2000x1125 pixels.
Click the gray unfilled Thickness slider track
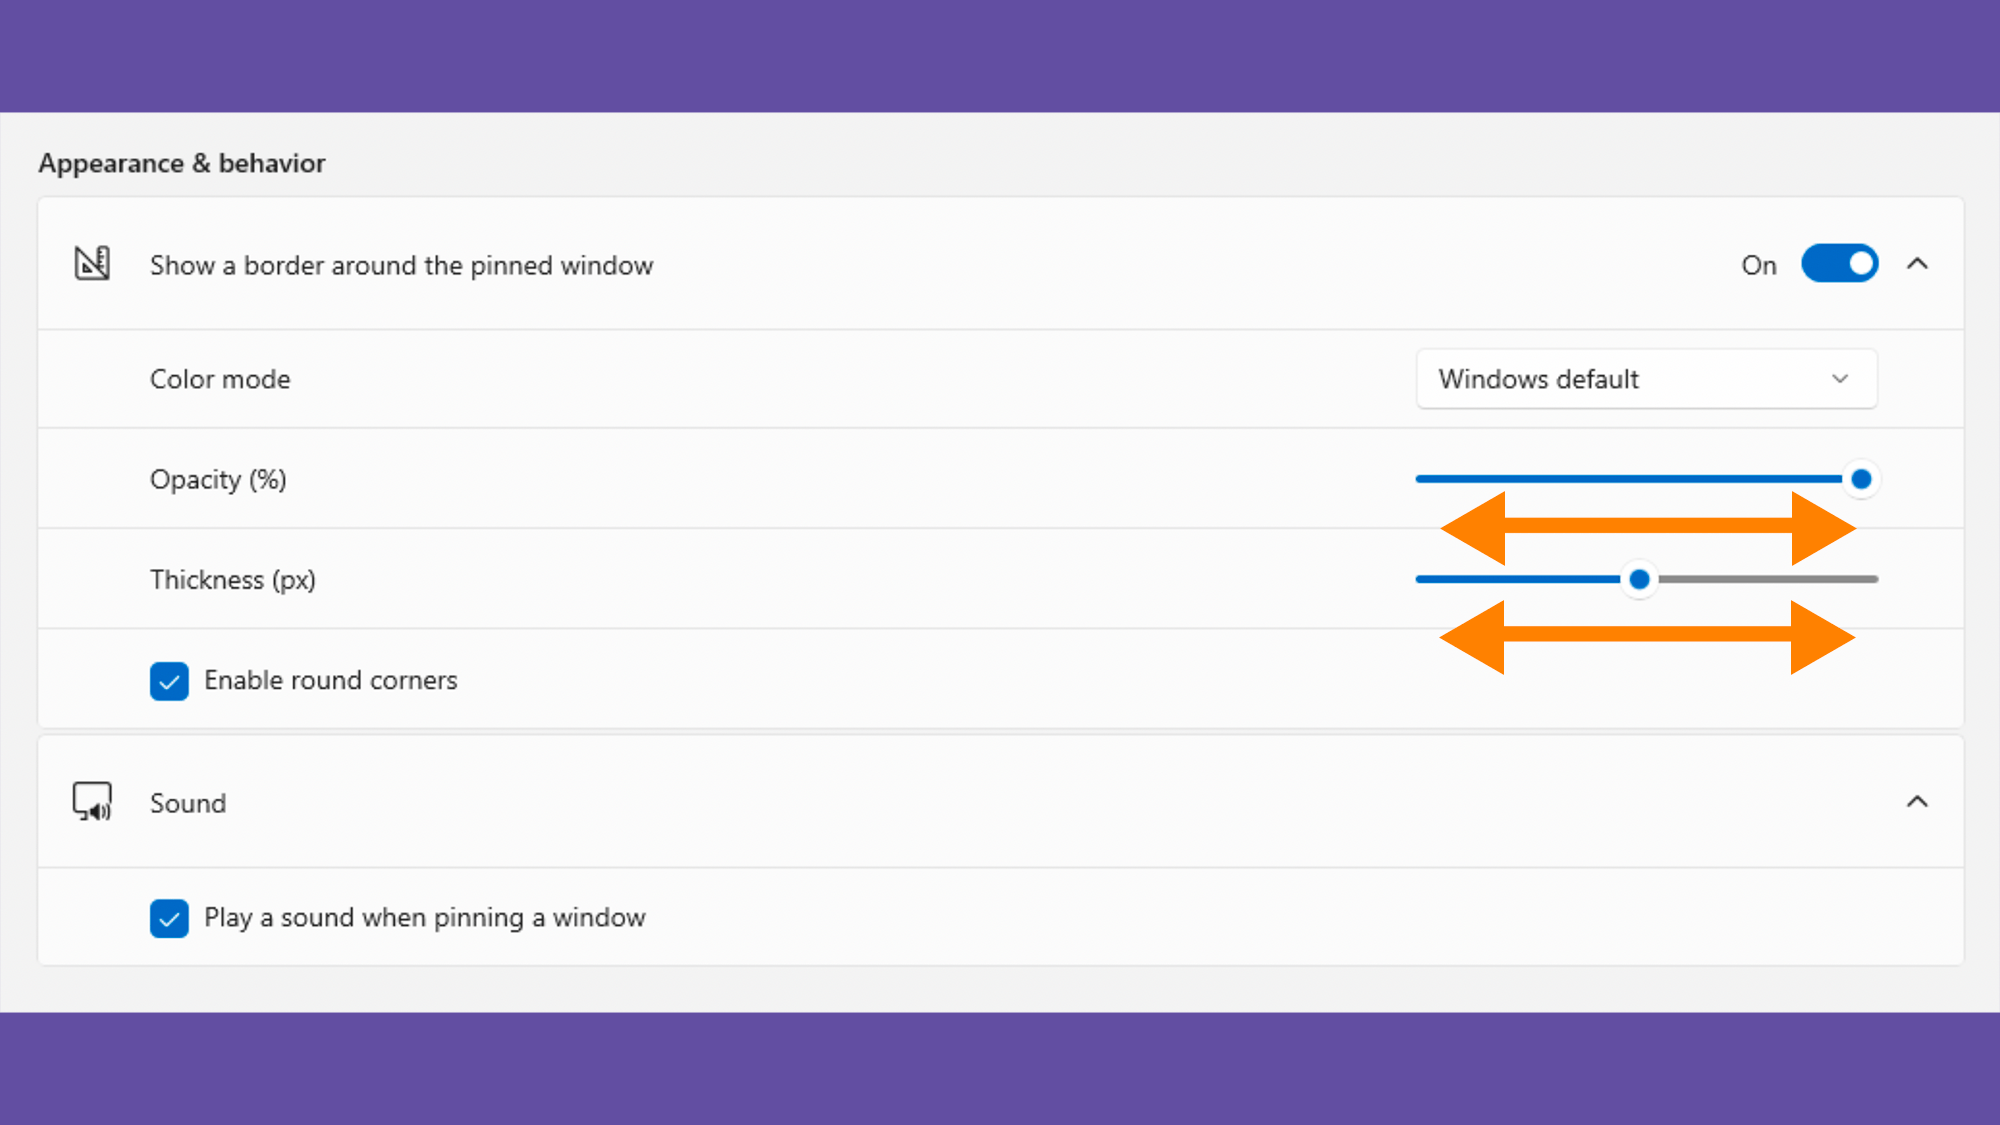coord(1766,579)
